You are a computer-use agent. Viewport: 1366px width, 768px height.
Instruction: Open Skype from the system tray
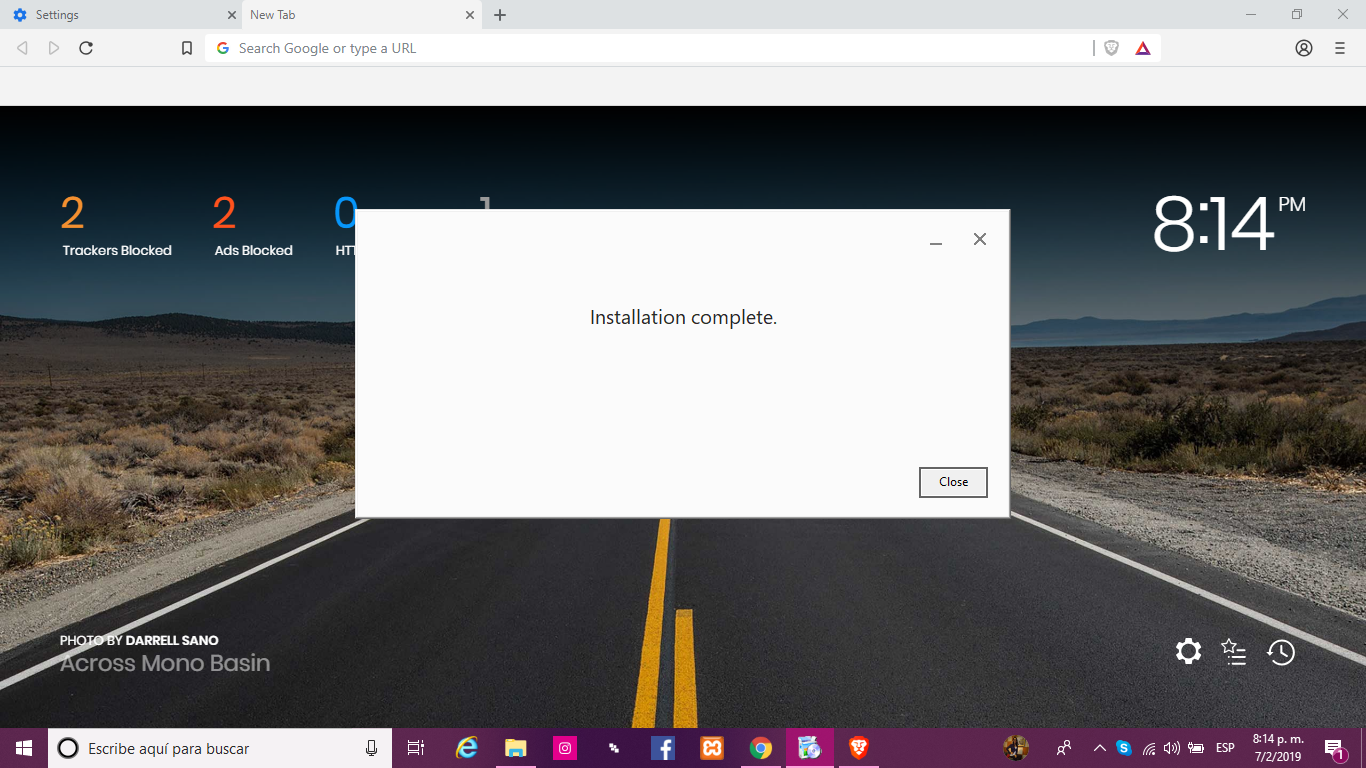pos(1124,748)
